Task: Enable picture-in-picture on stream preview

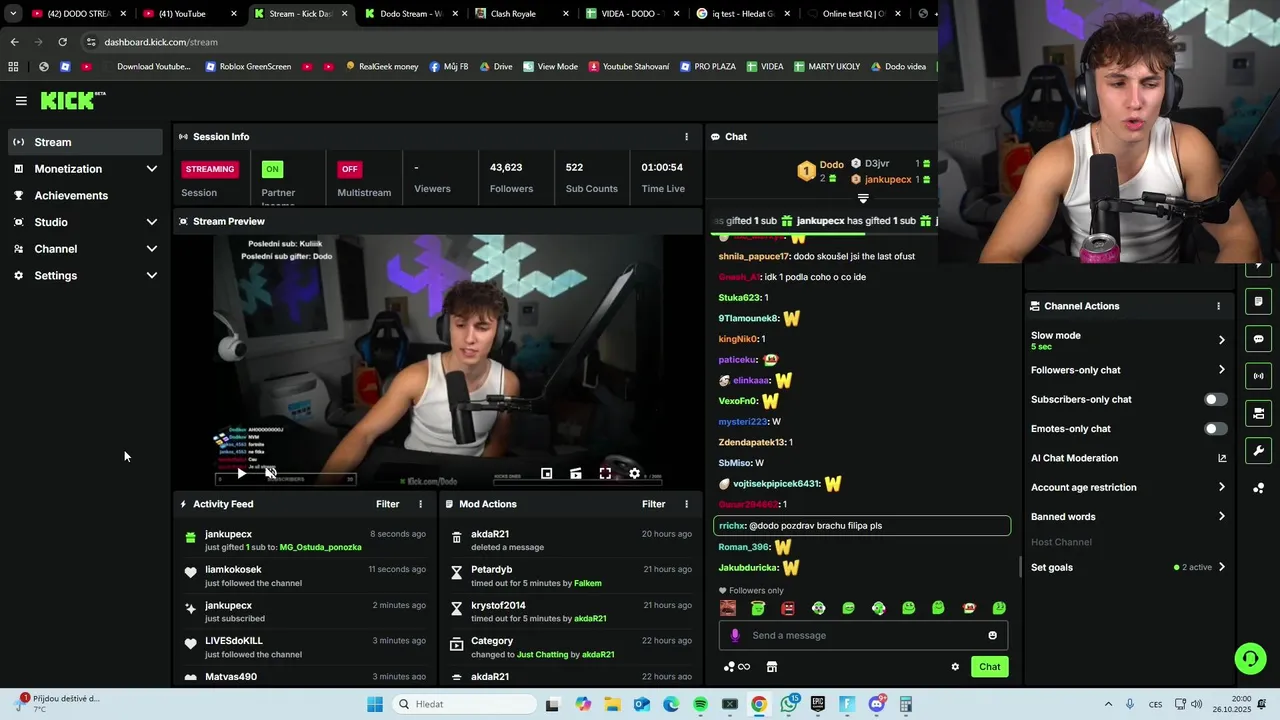Action: point(546,473)
